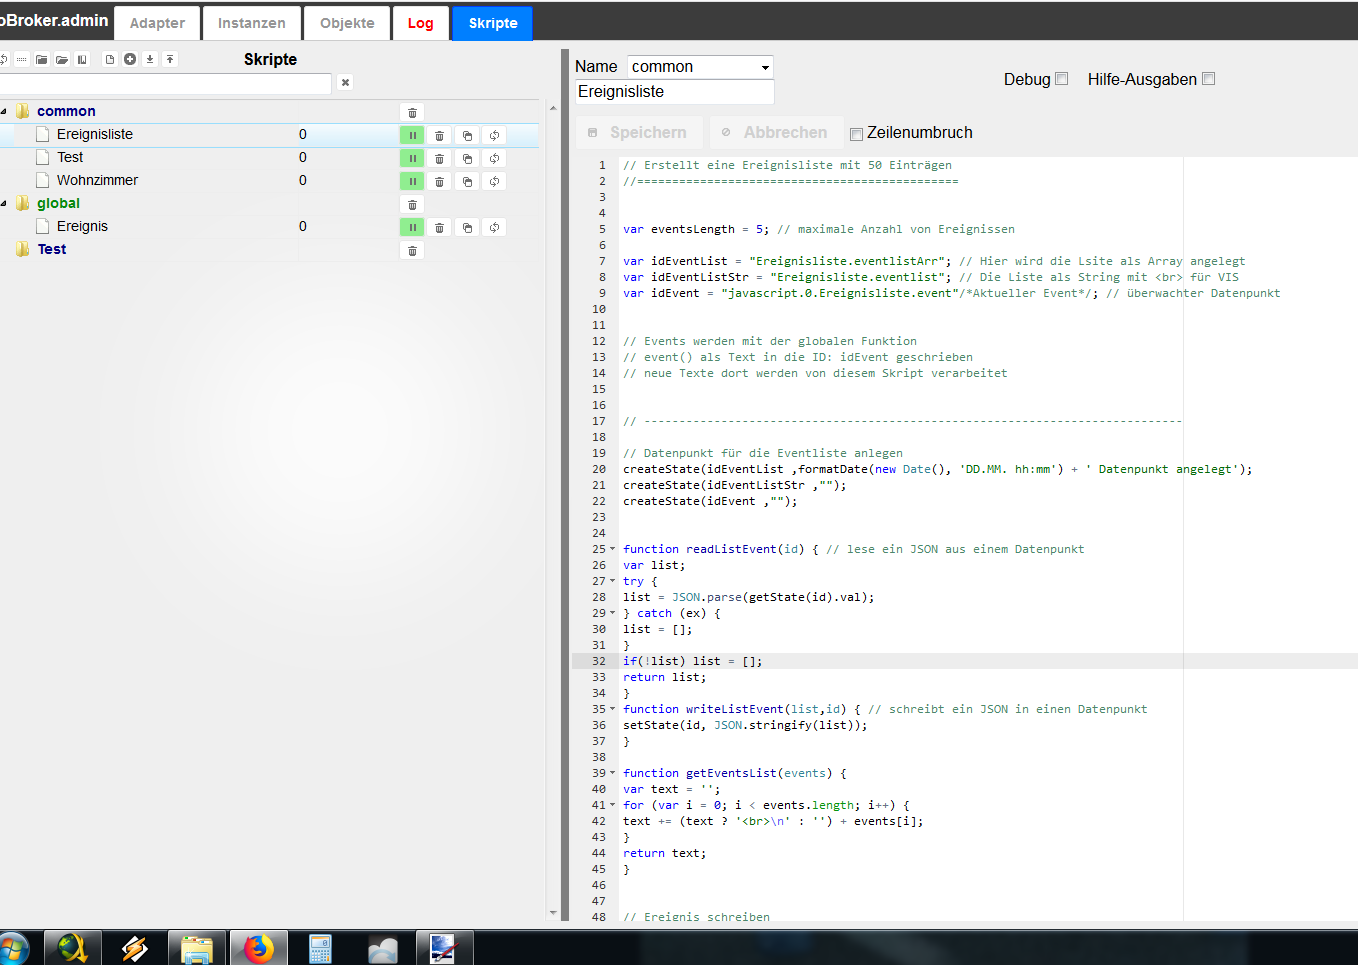Click the collapse-all folders icon in script toolbar
This screenshot has height=965, width=1358.
coord(42,59)
